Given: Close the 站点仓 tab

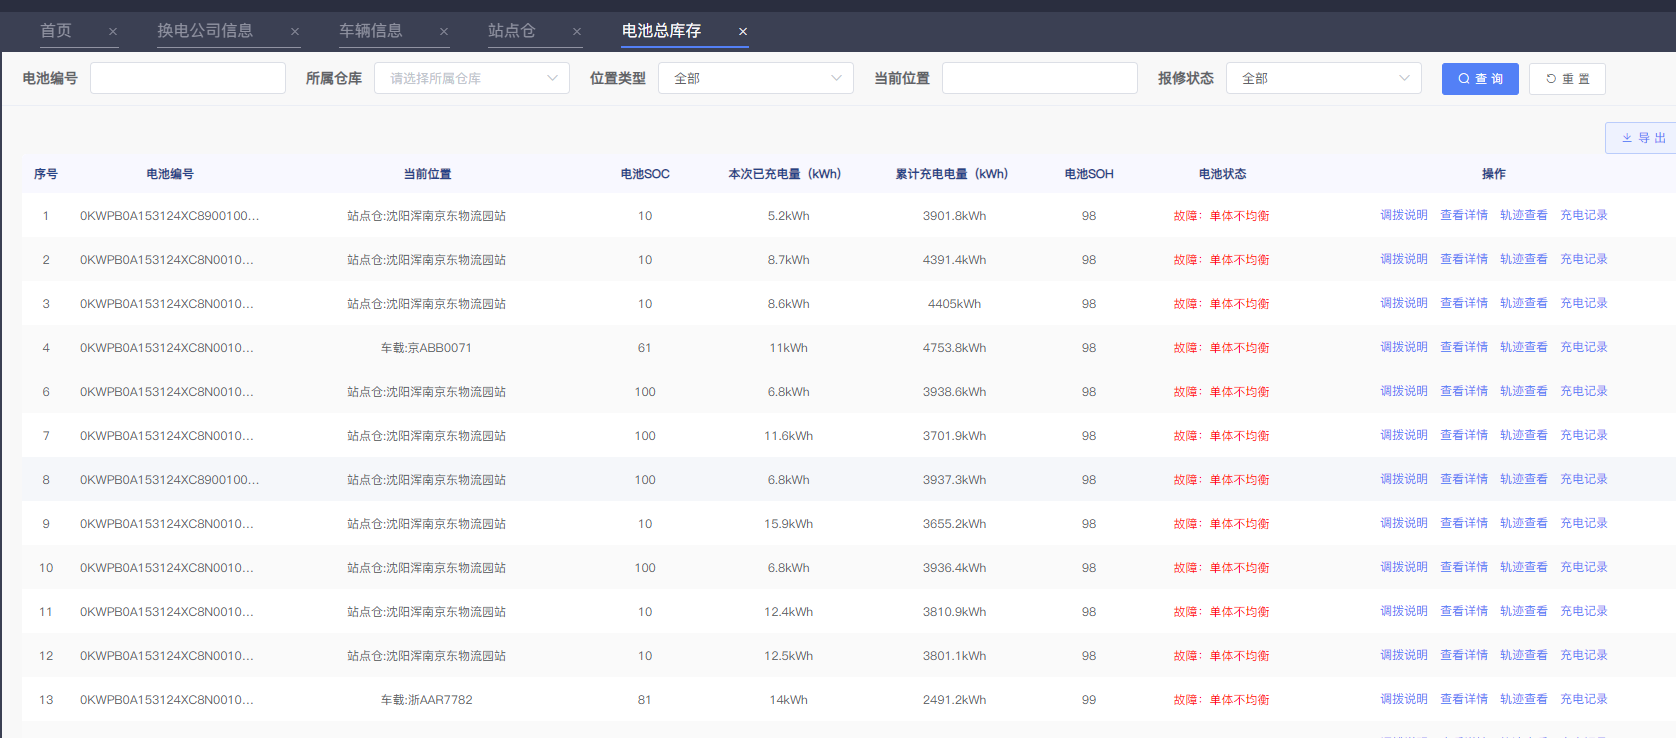Looking at the screenshot, I should [577, 32].
